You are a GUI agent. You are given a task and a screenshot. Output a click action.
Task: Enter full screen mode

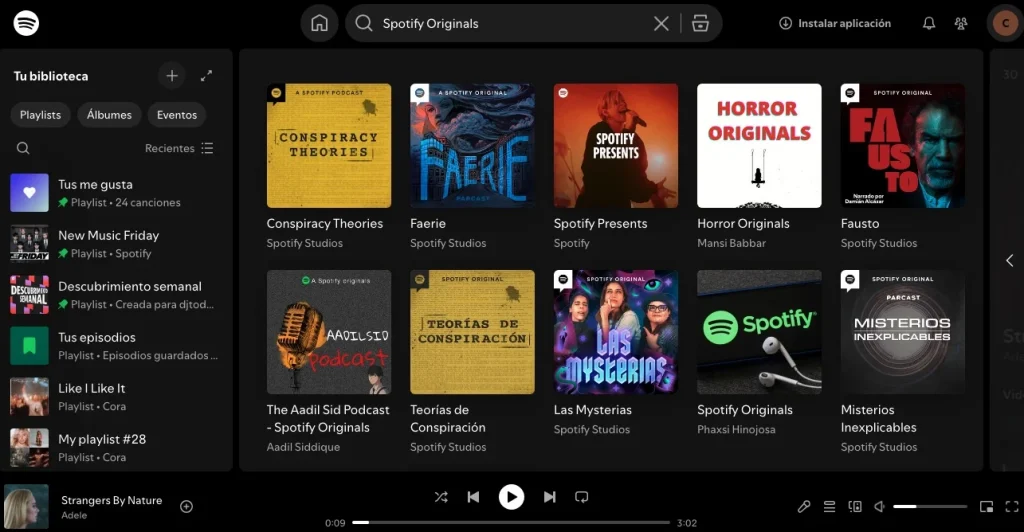[1012, 507]
